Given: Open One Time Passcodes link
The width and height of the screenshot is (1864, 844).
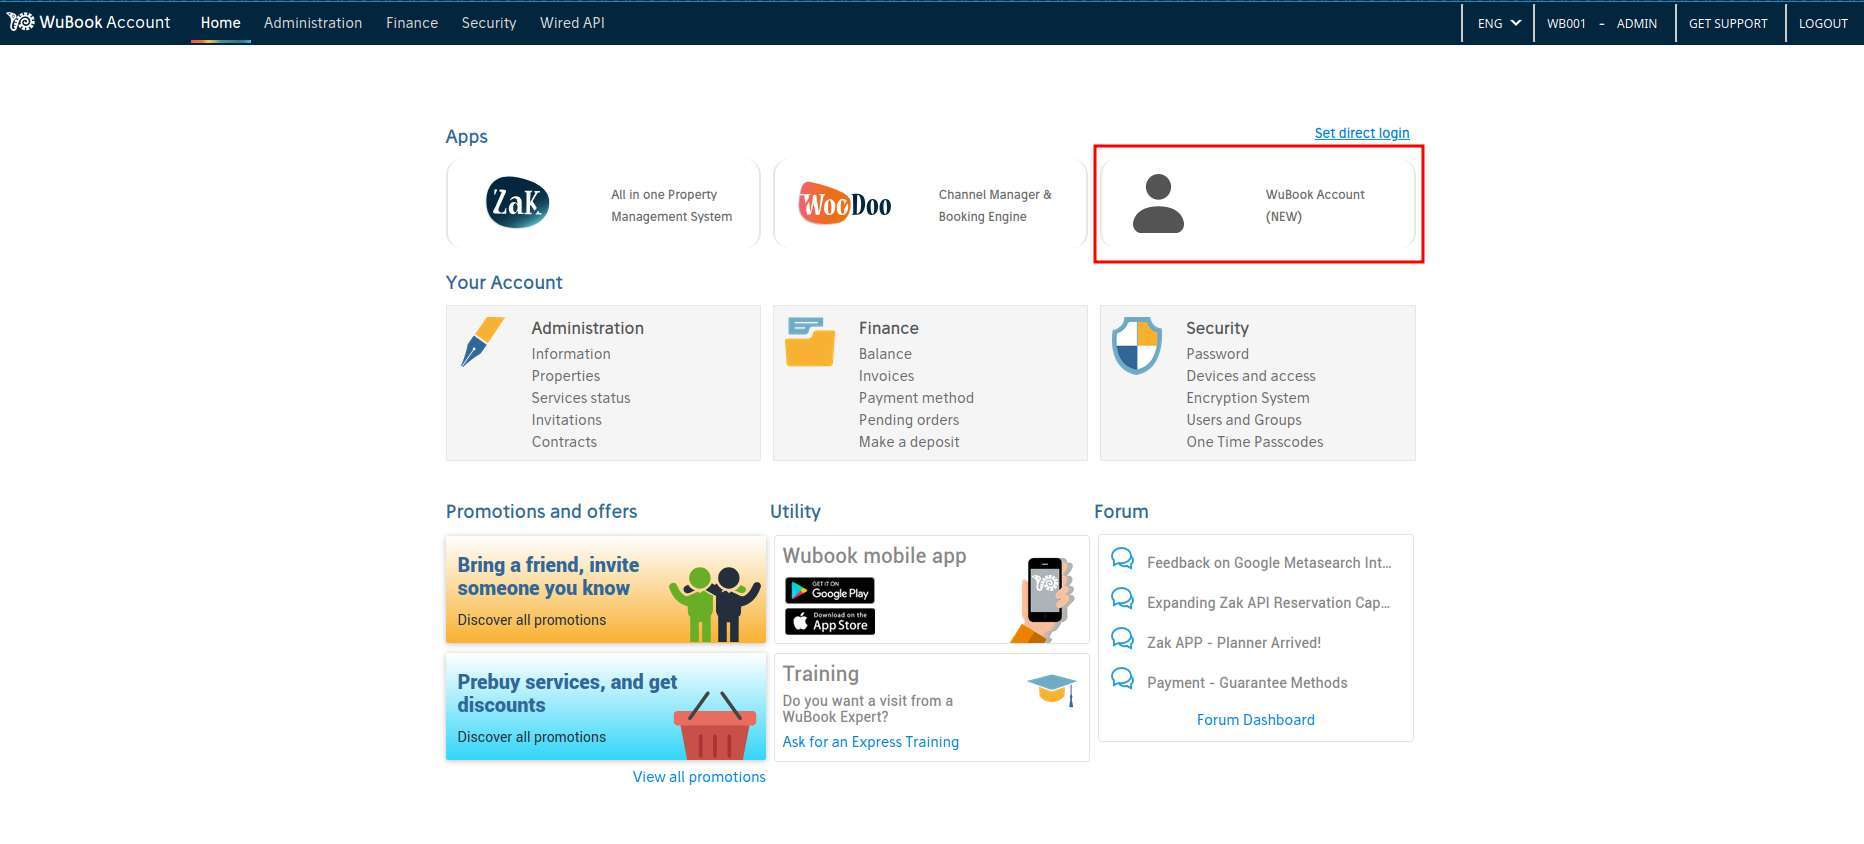Looking at the screenshot, I should pyautogui.click(x=1254, y=442).
